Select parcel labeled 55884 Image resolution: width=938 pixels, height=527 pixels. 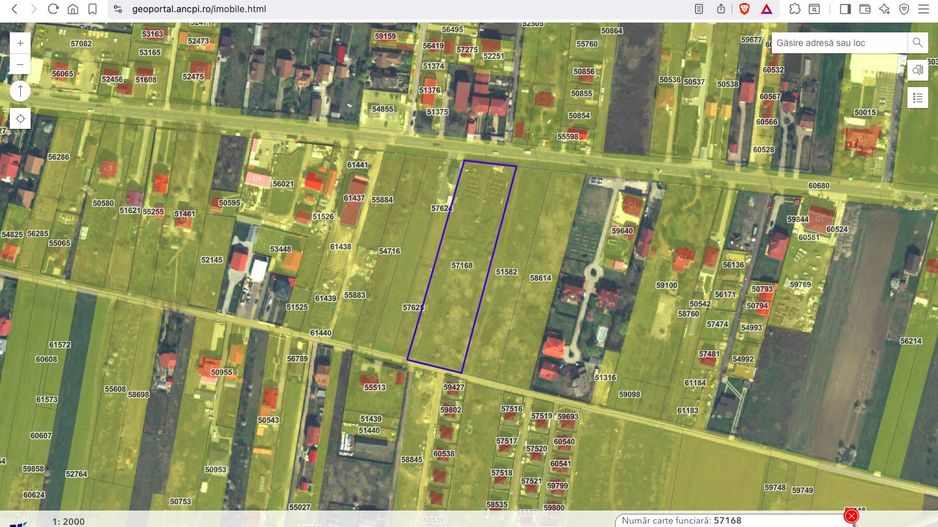382,200
